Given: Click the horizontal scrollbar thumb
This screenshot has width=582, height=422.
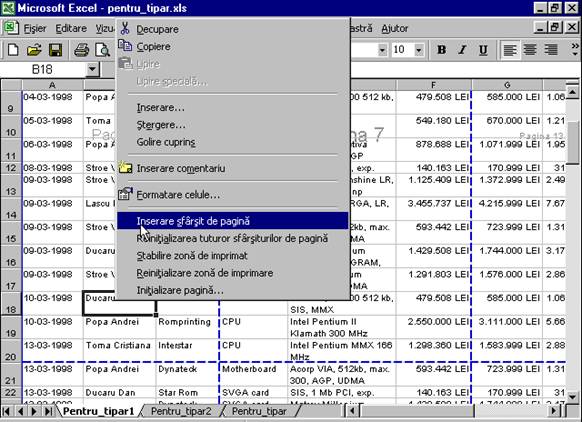Looking at the screenshot, I should (416, 411).
